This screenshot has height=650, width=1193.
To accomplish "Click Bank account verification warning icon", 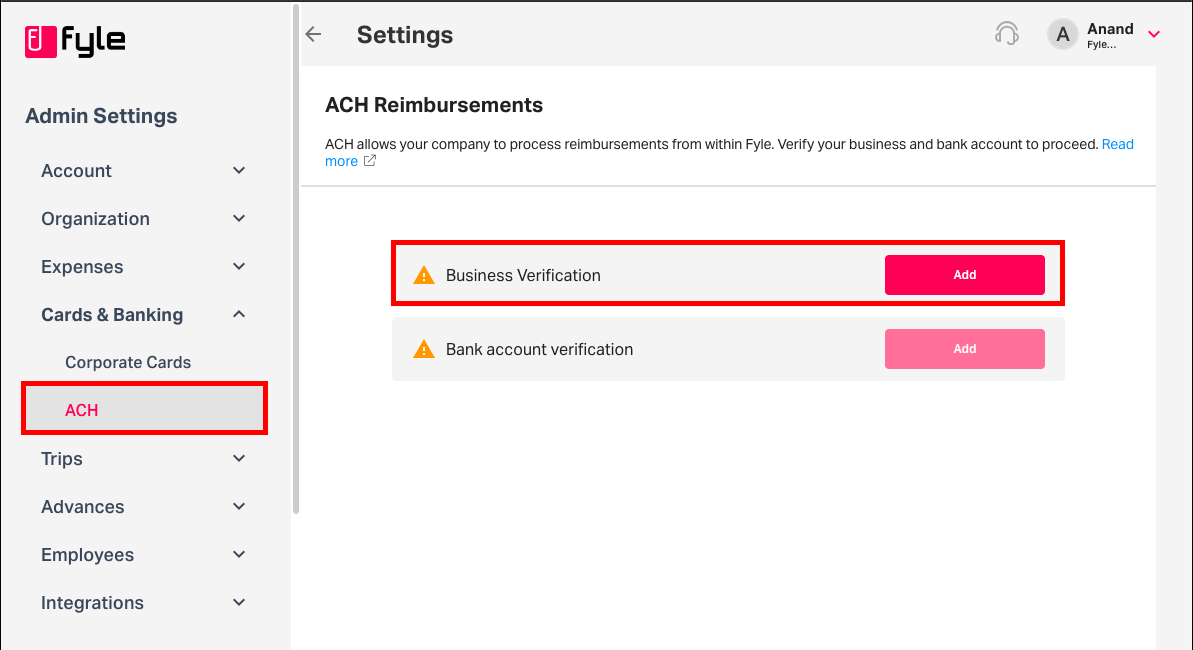I will (x=424, y=350).
